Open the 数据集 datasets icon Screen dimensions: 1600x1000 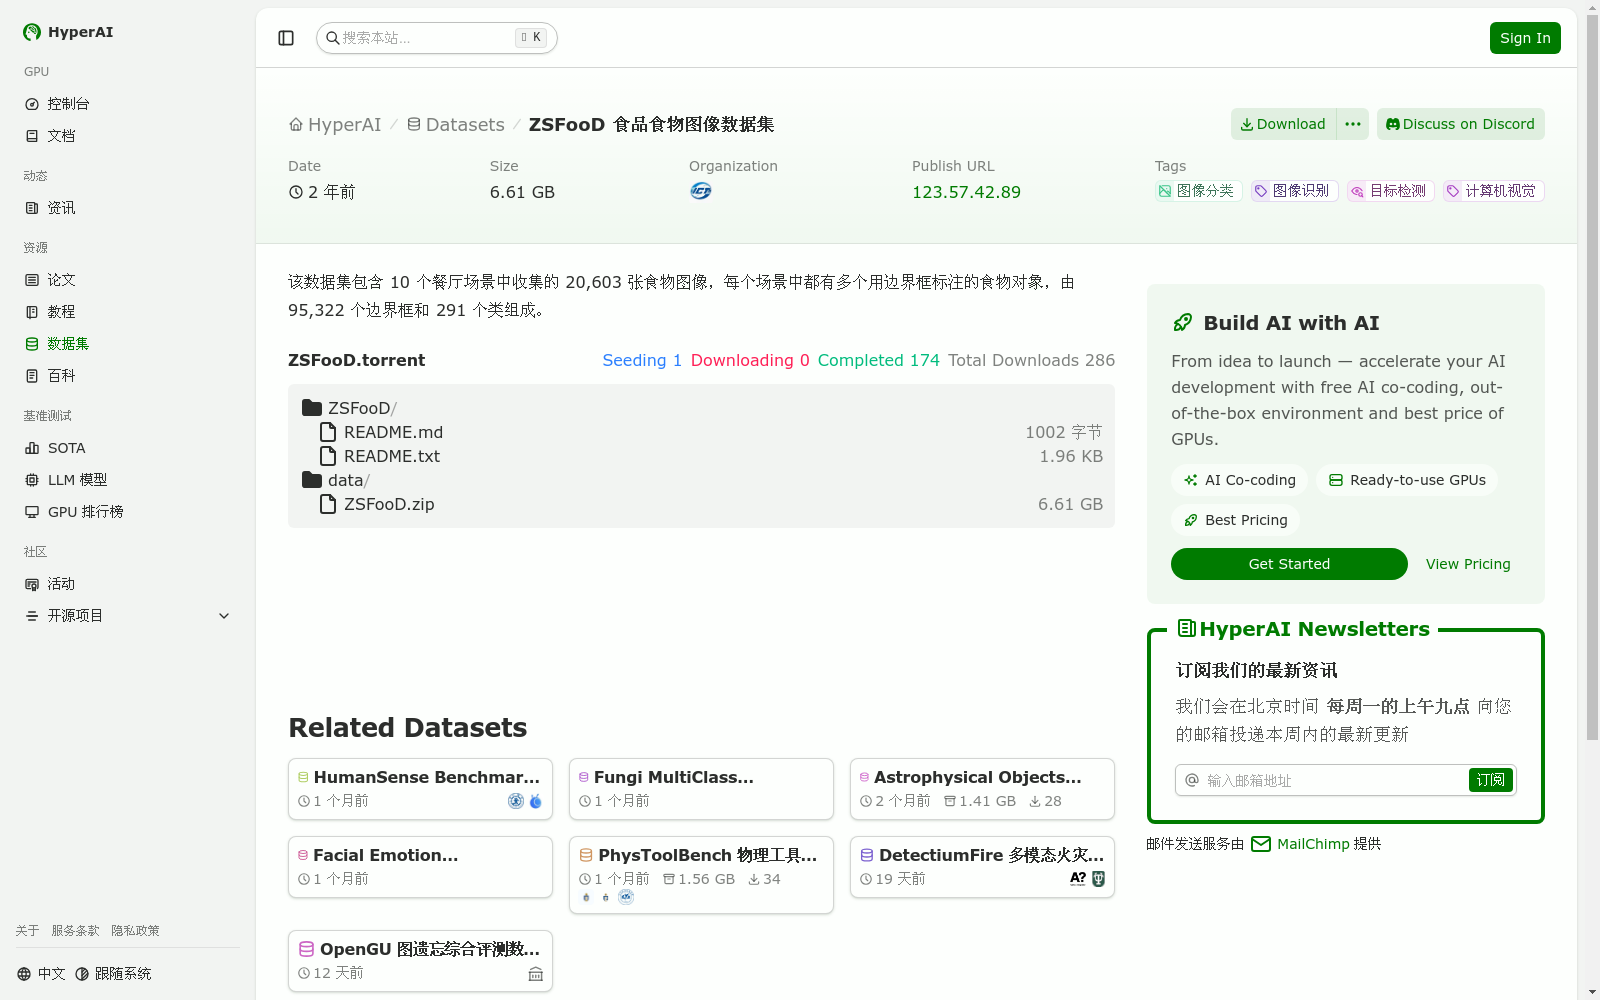(32, 344)
